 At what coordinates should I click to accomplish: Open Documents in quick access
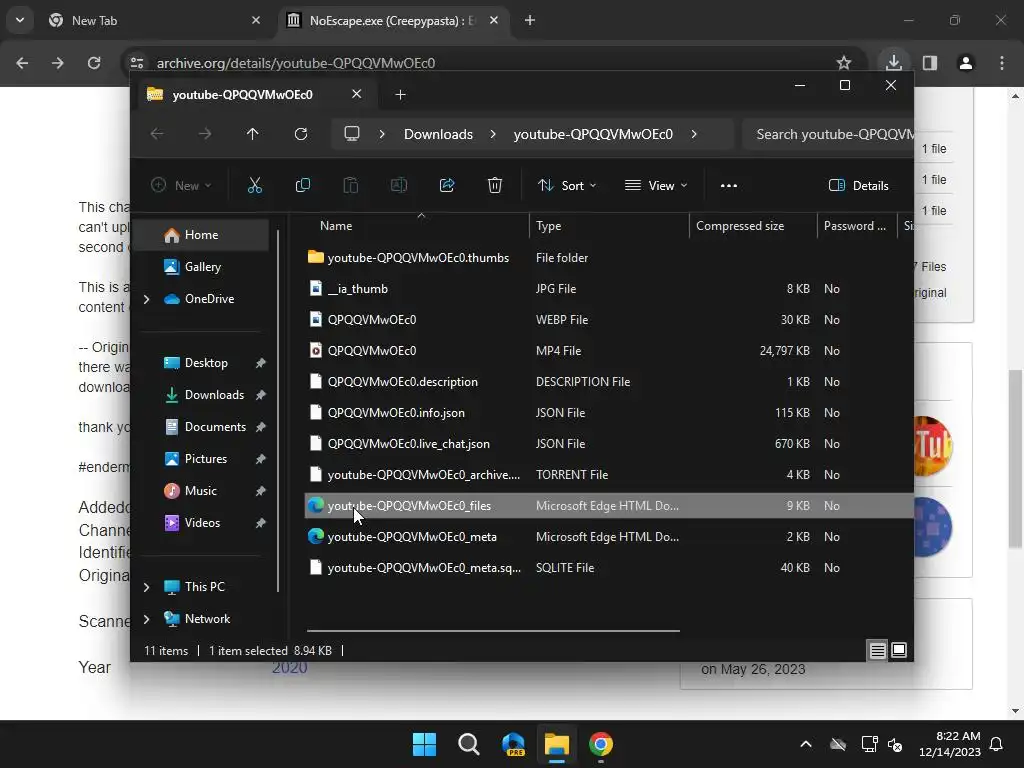pos(215,426)
